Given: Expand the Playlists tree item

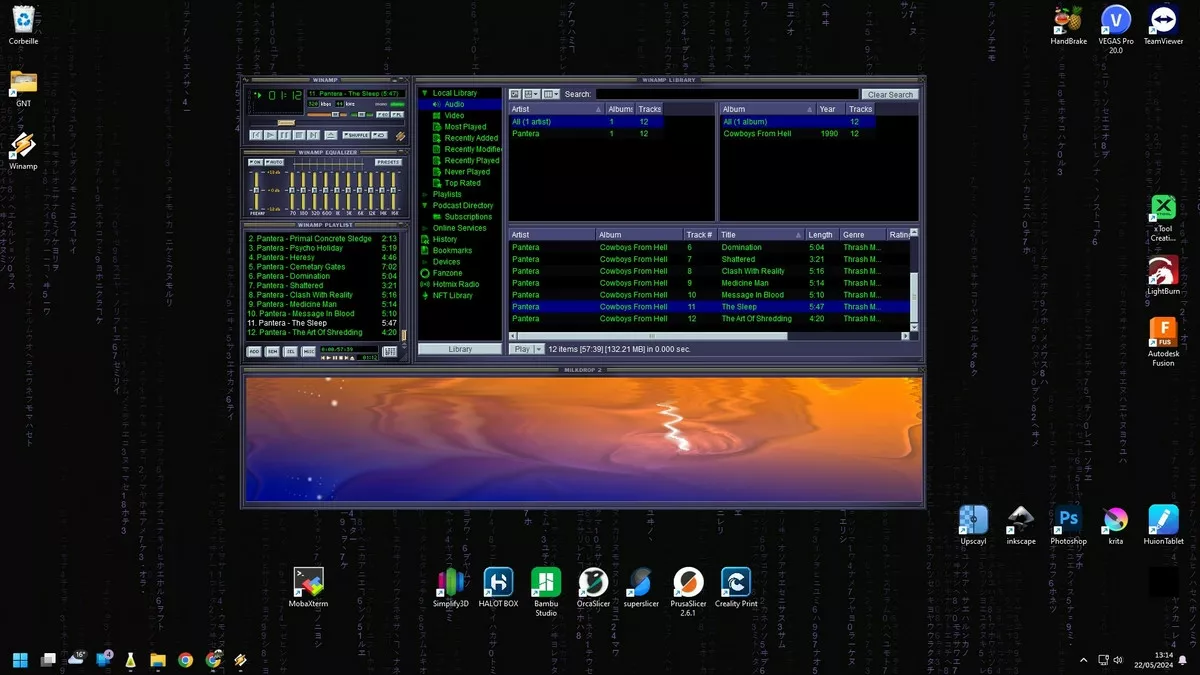Looking at the screenshot, I should pos(427,194).
